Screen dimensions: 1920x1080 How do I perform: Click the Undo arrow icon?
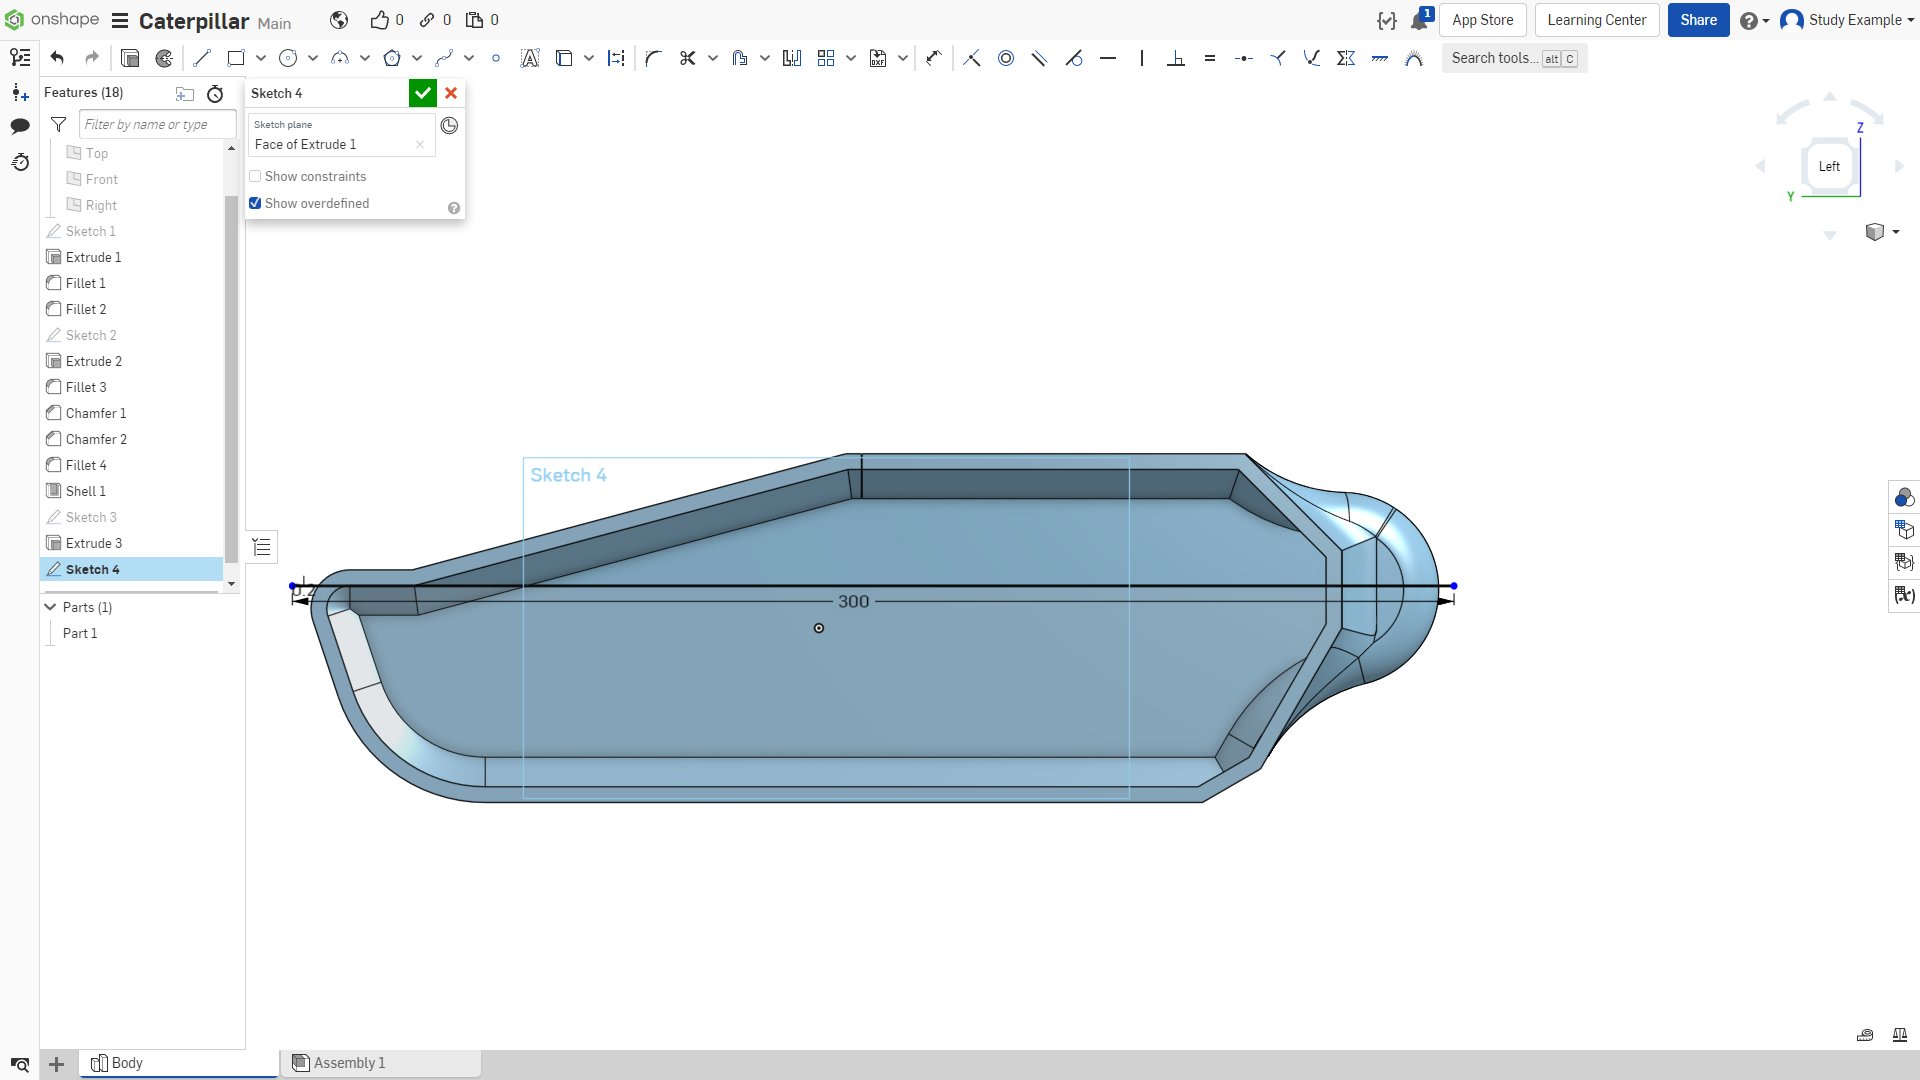[x=57, y=58]
